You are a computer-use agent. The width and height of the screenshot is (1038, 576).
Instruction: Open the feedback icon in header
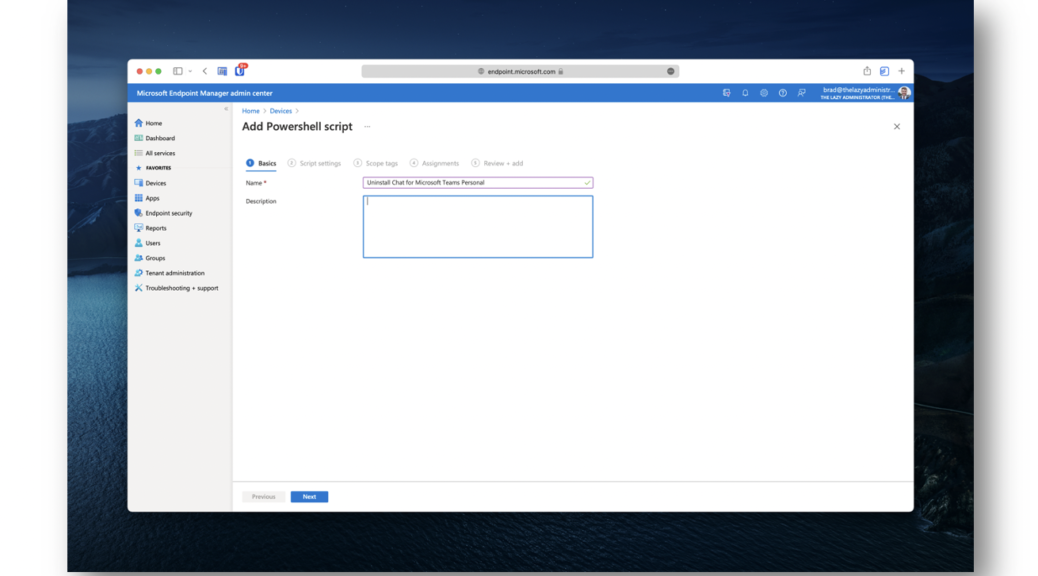(801, 93)
